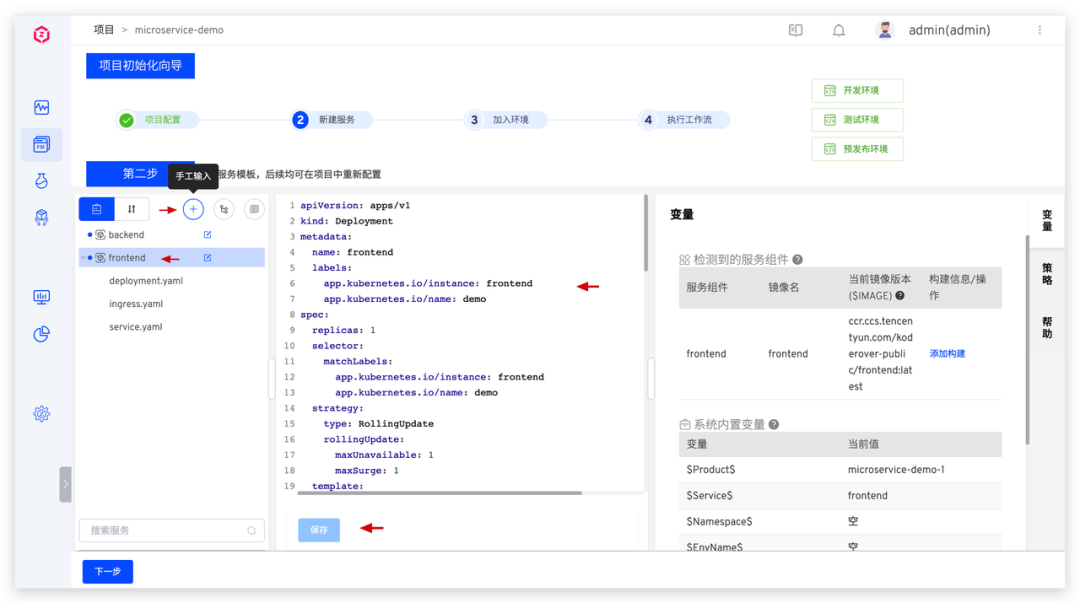This screenshot has width=1080, height=603.
Task: Switch to the 变量 side tab
Action: pos(1047,221)
